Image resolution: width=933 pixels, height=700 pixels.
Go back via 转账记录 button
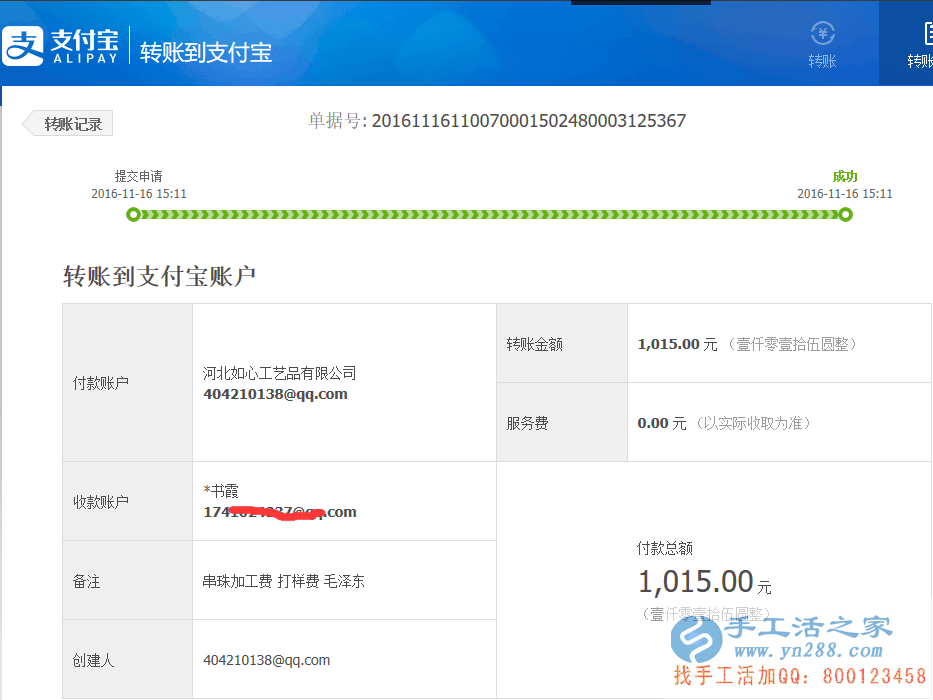click(x=69, y=124)
